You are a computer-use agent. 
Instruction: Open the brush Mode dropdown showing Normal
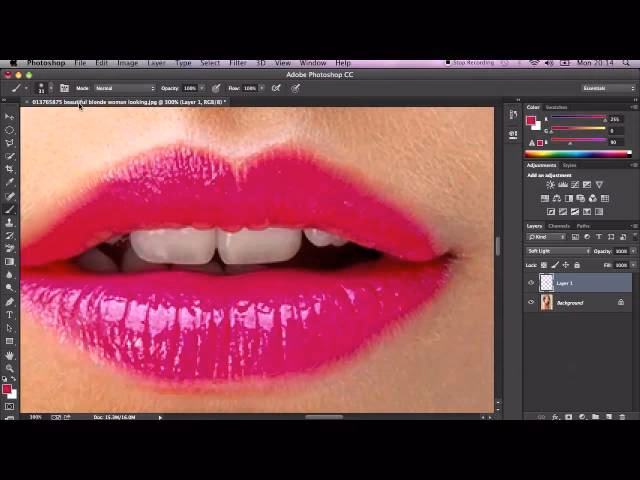pyautogui.click(x=125, y=88)
